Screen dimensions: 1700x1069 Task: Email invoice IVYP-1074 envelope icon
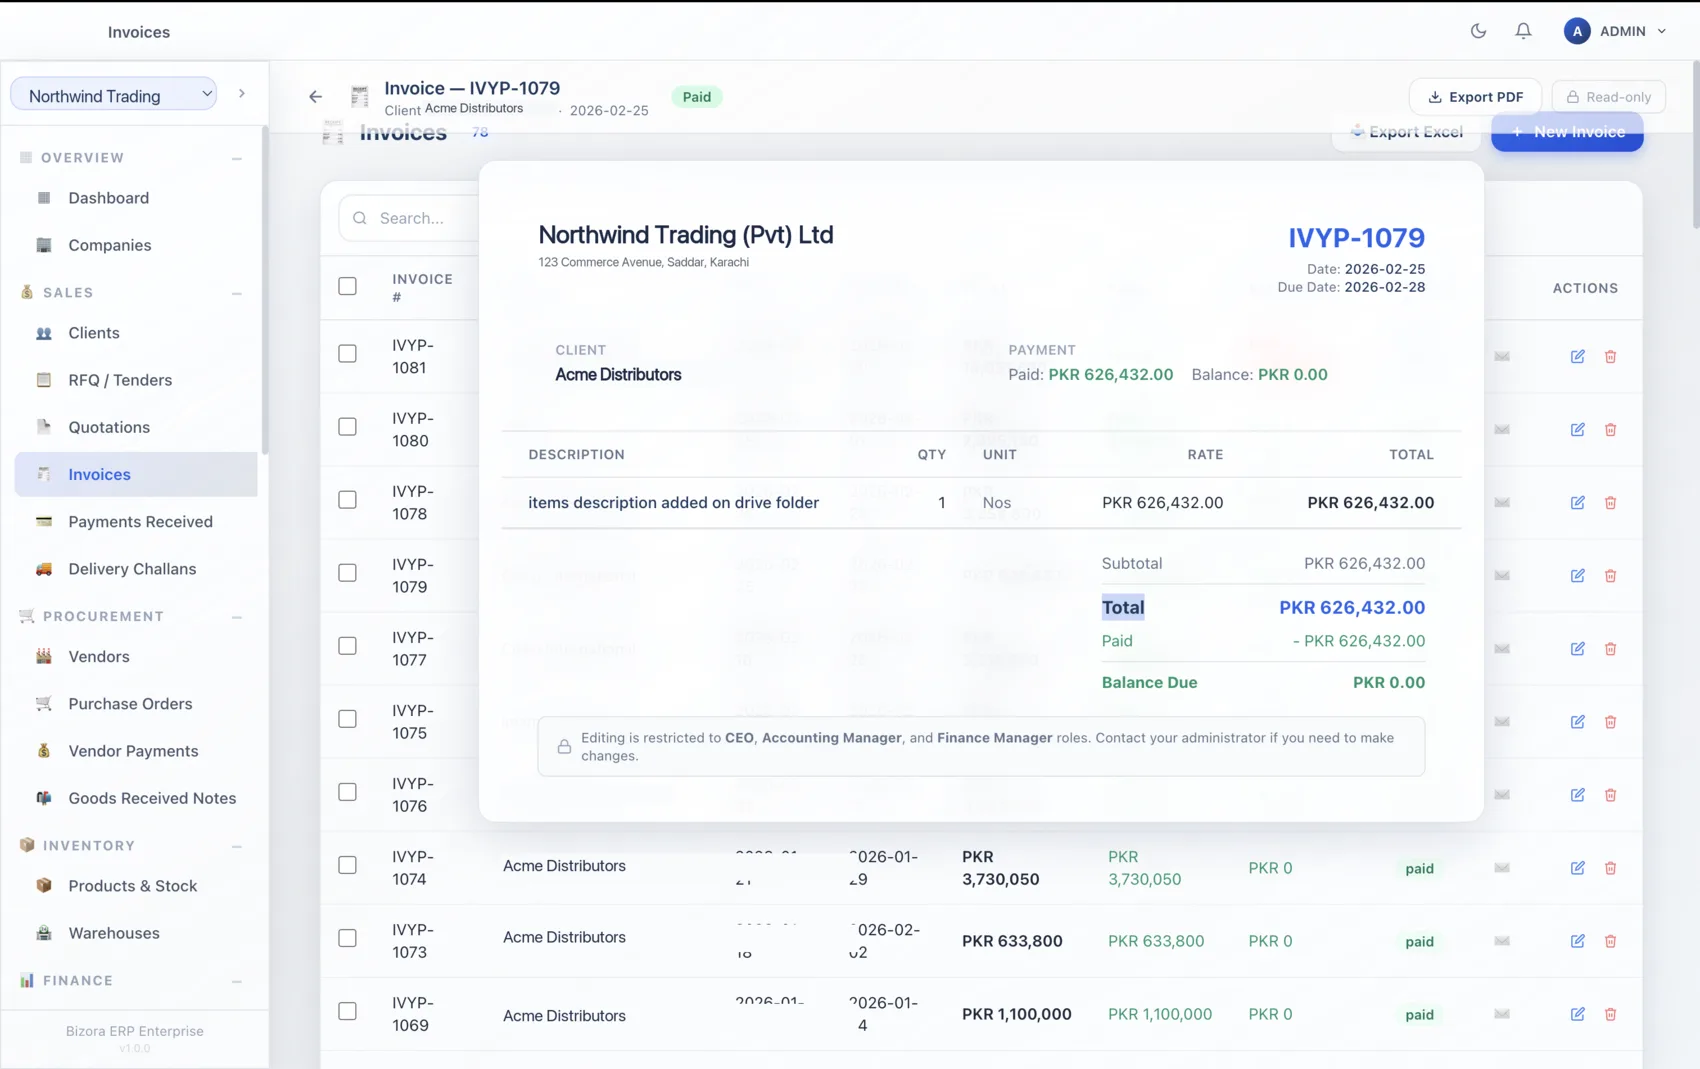[1502, 868]
